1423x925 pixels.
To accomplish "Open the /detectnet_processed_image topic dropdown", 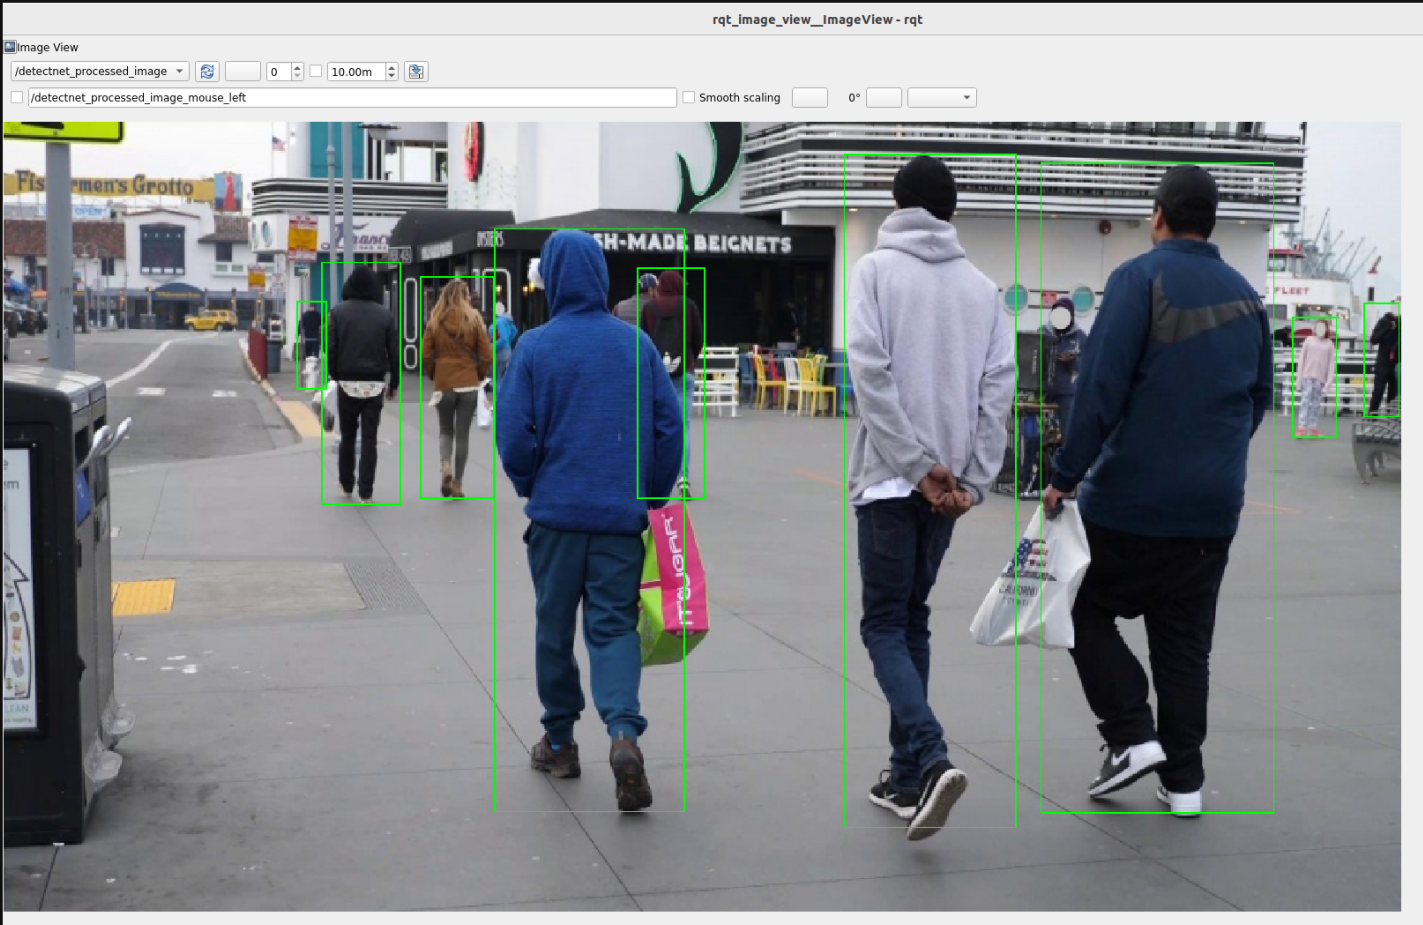I will tap(99, 71).
